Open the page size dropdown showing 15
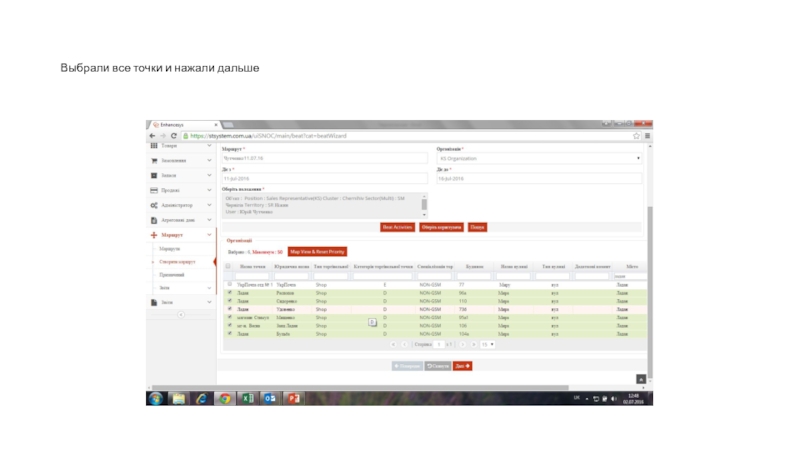800x450 pixels. (x=486, y=344)
